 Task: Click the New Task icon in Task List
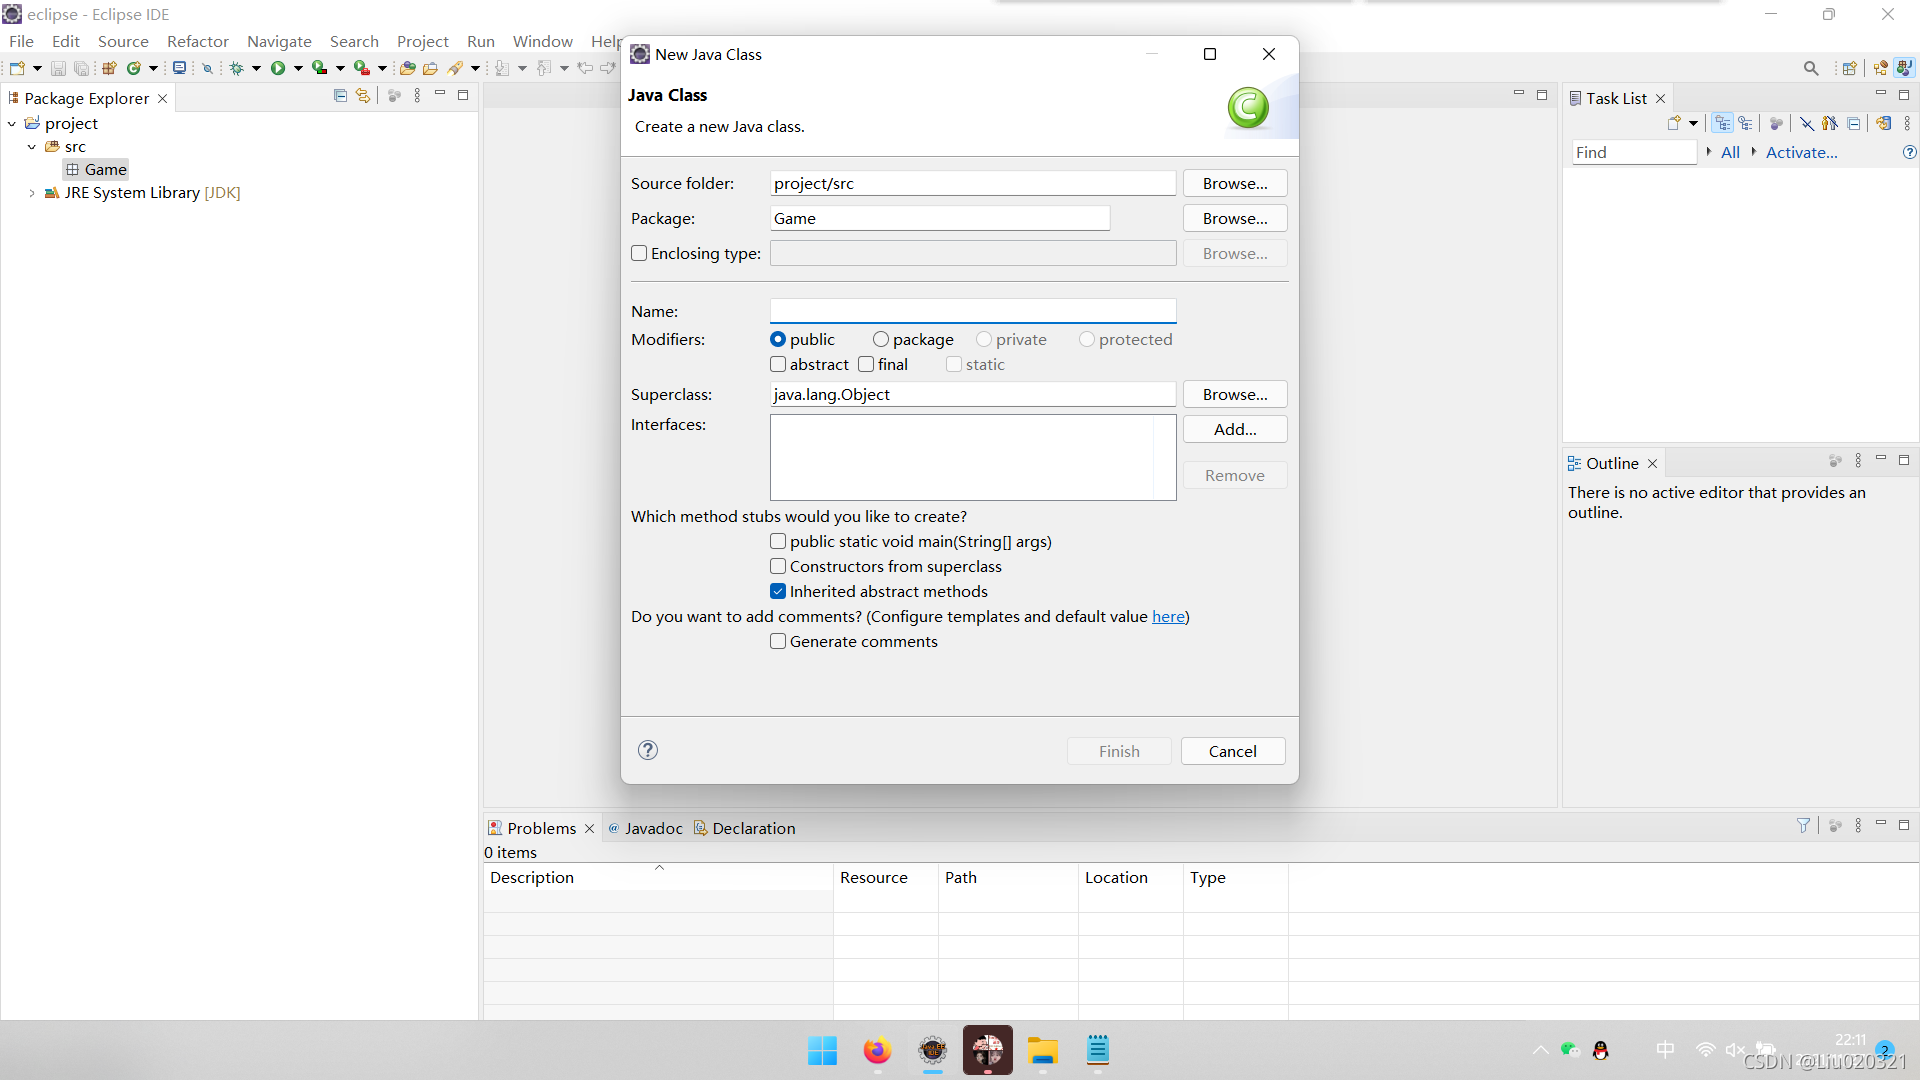(1674, 123)
